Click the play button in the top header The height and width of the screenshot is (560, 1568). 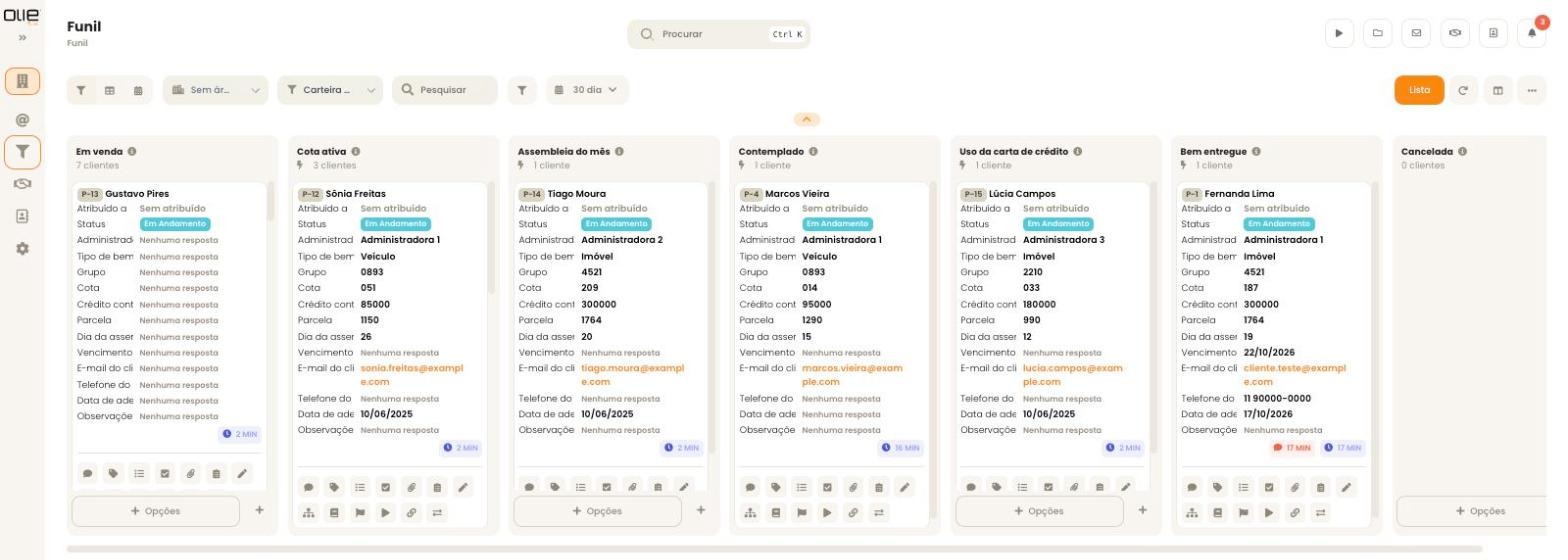click(1339, 33)
